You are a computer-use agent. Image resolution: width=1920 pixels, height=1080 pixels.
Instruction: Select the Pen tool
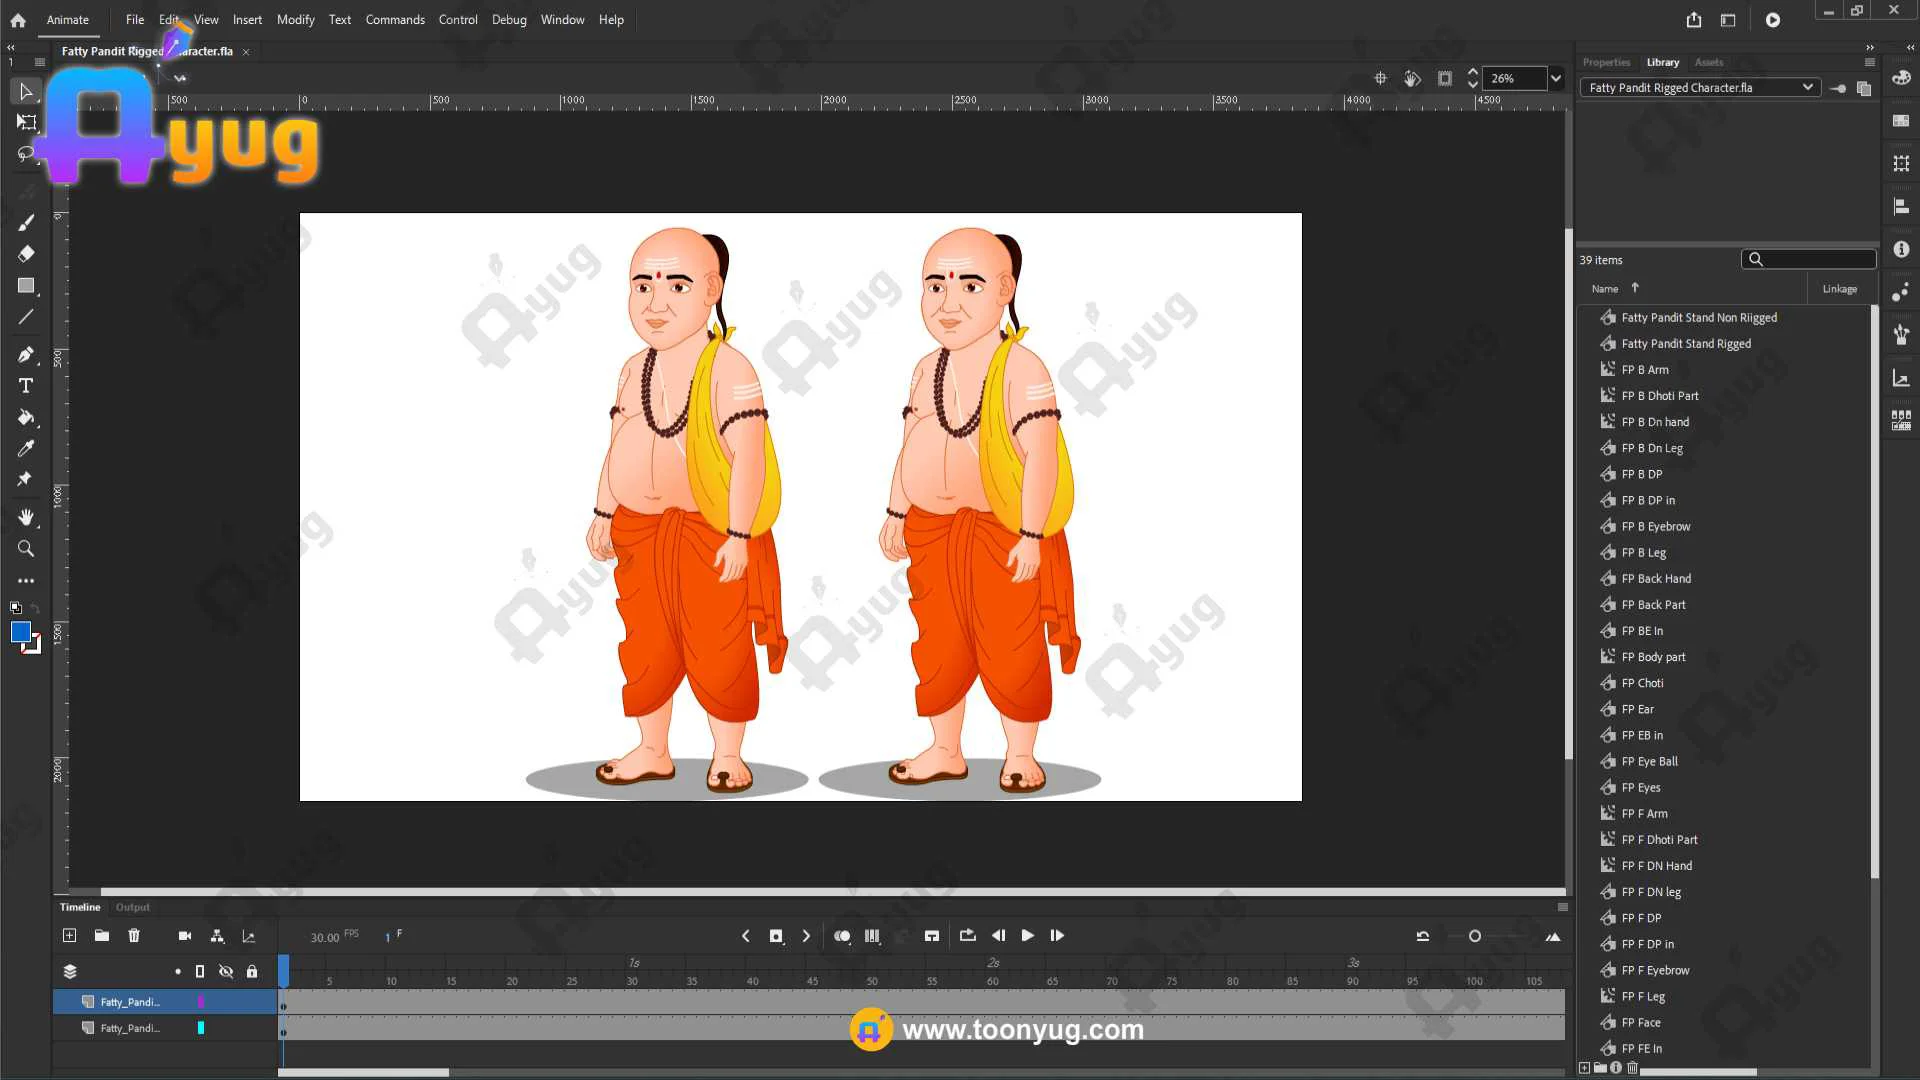[x=26, y=354]
